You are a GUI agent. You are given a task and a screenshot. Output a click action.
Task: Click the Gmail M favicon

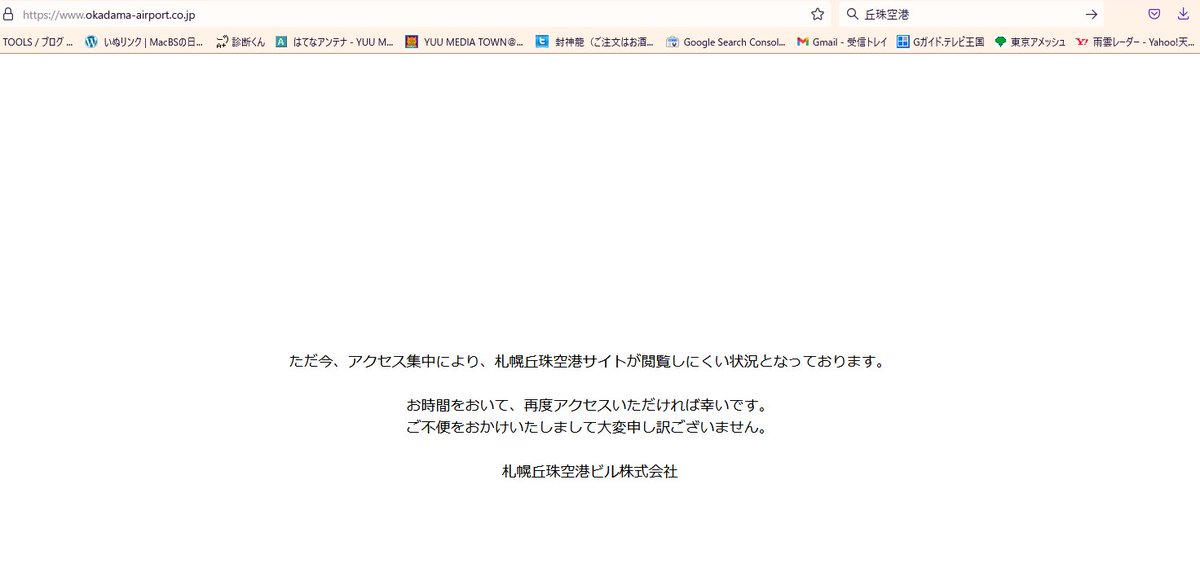pos(802,42)
